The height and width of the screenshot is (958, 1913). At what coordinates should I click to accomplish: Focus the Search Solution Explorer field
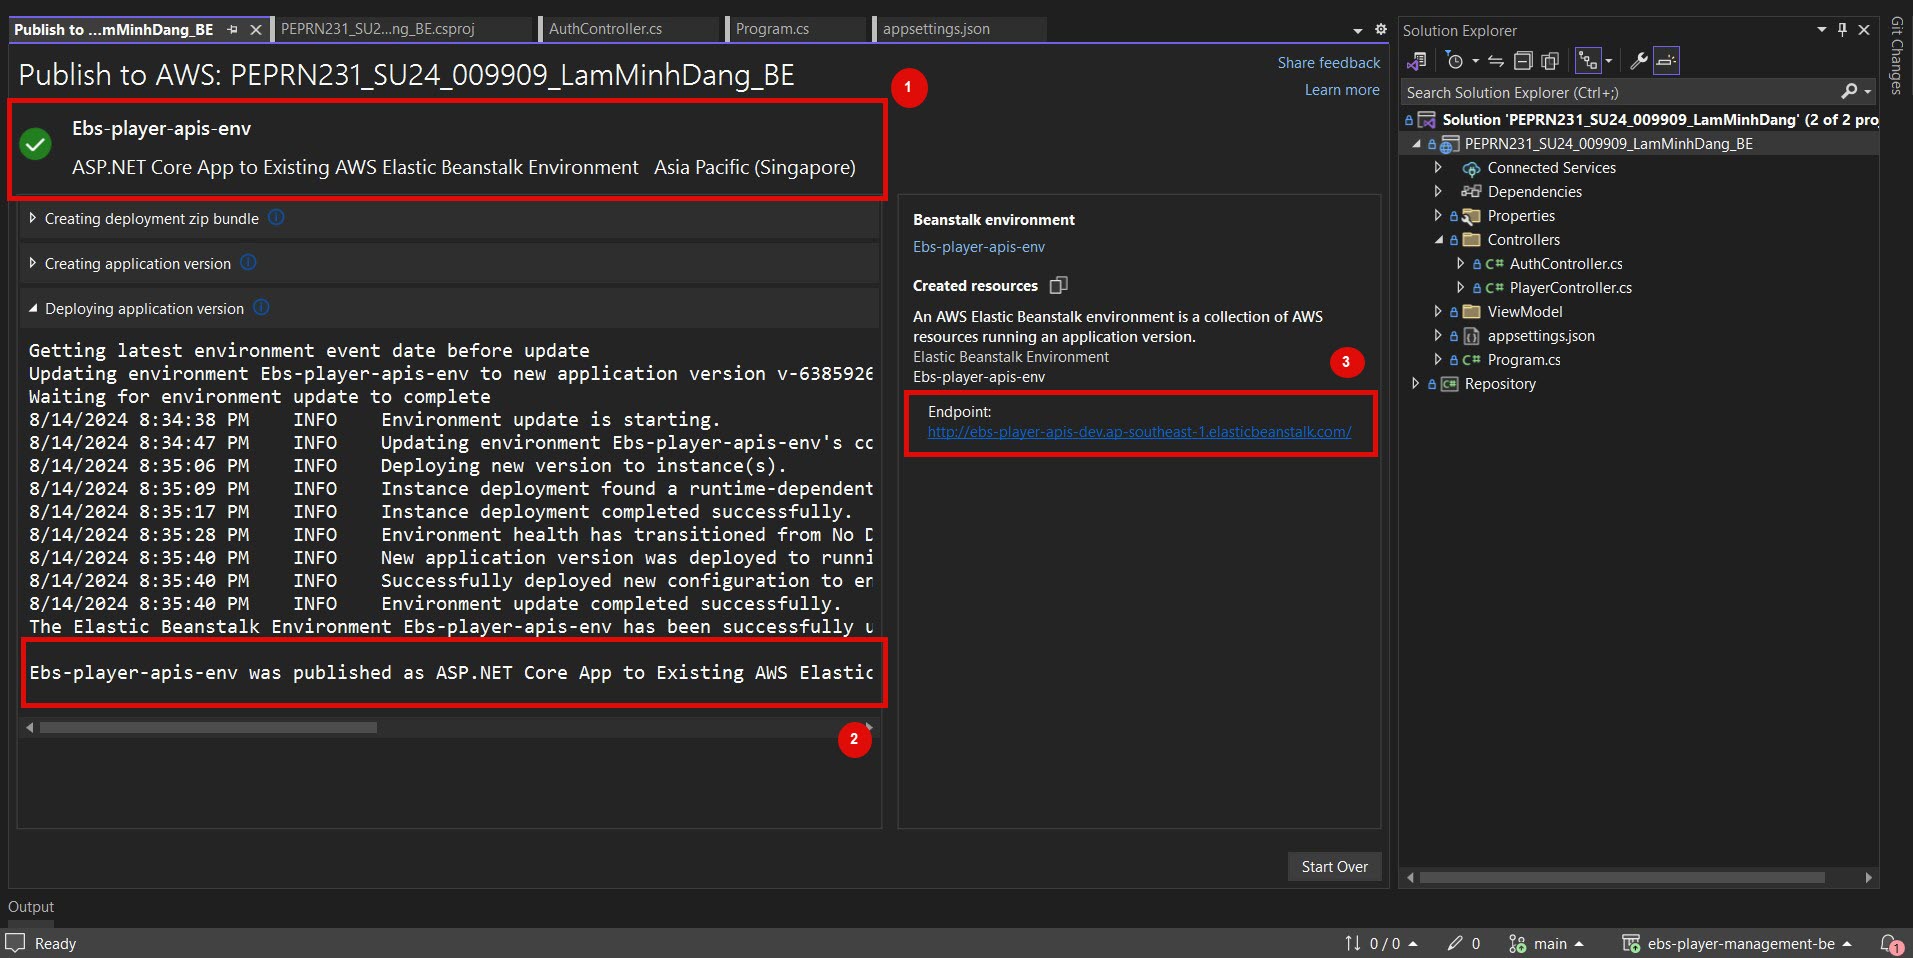1620,92
